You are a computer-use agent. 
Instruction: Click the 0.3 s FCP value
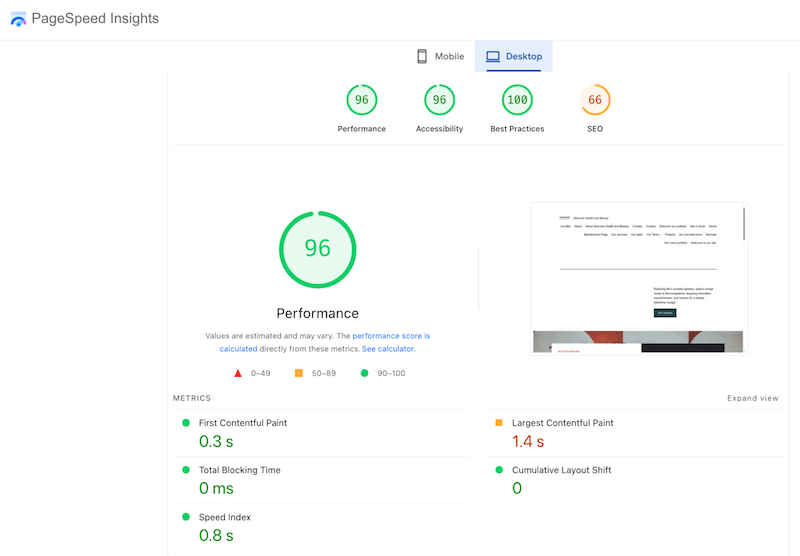click(216, 441)
